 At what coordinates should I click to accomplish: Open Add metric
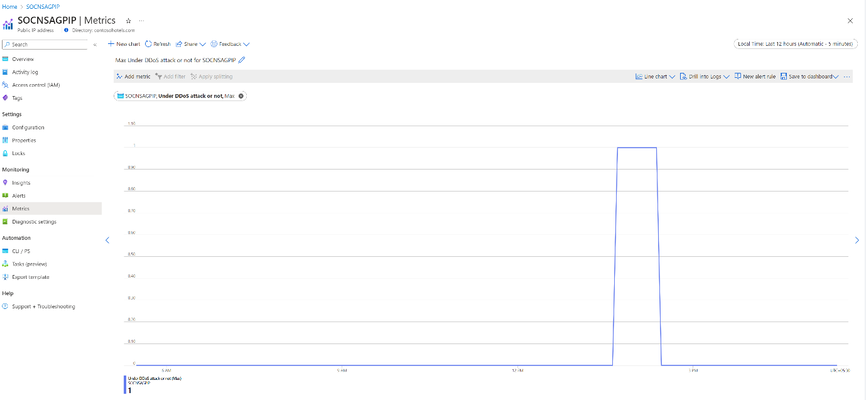[133, 76]
